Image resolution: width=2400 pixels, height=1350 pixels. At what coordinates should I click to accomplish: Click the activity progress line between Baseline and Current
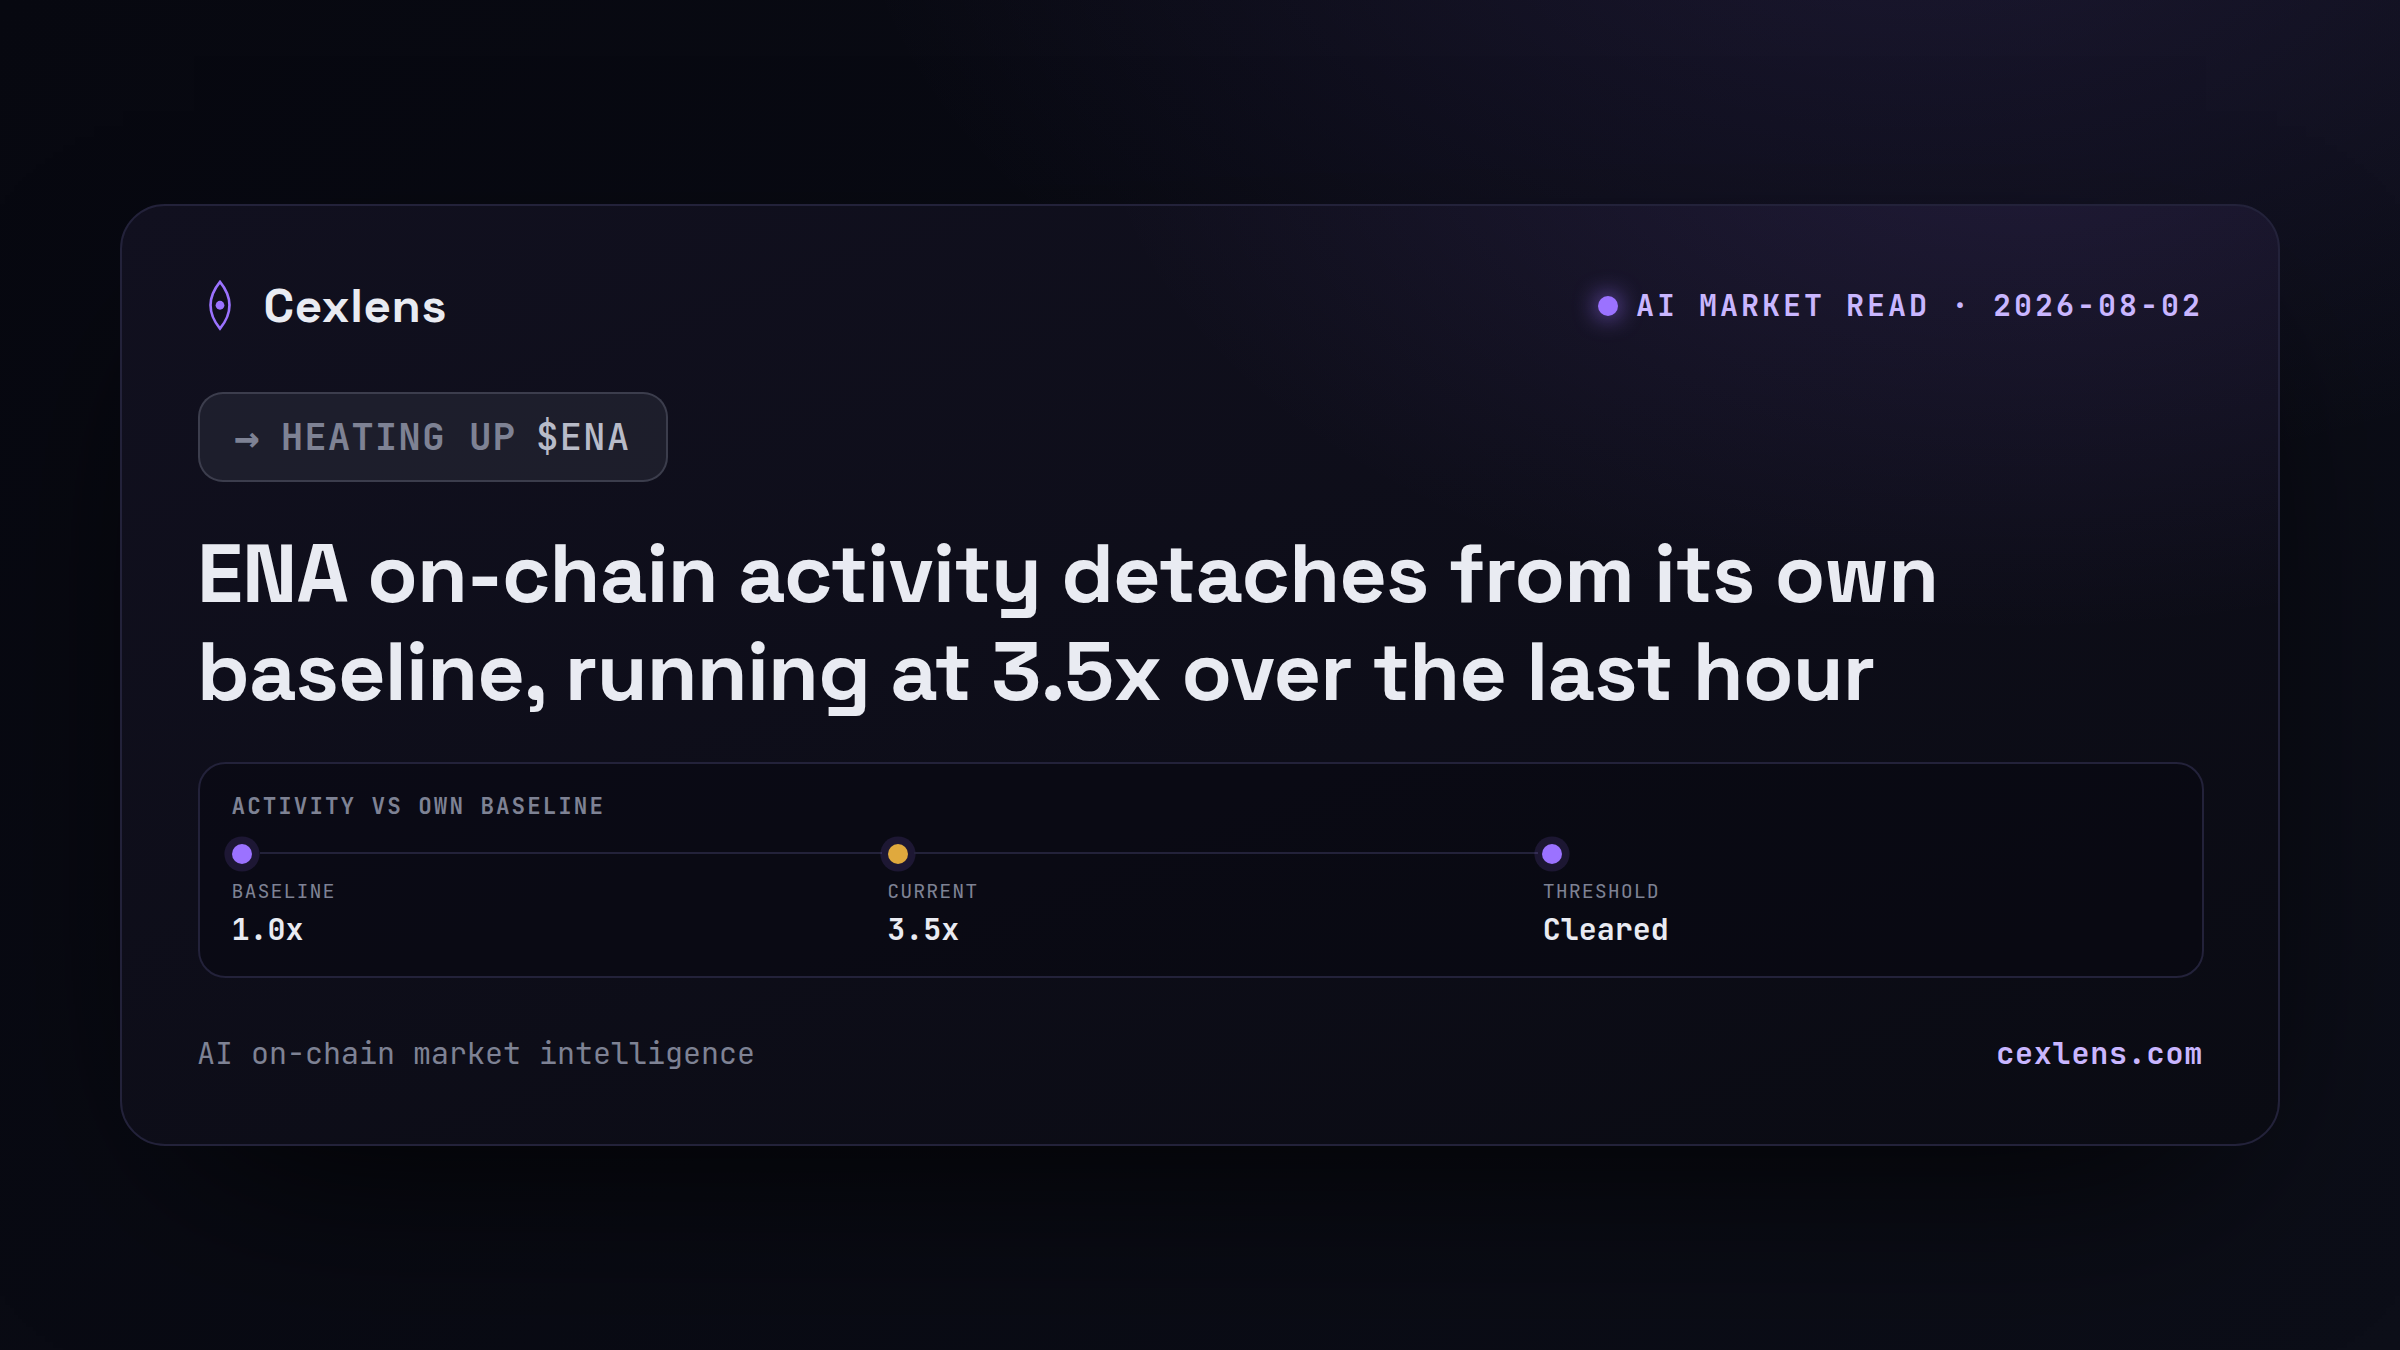pos(570,854)
